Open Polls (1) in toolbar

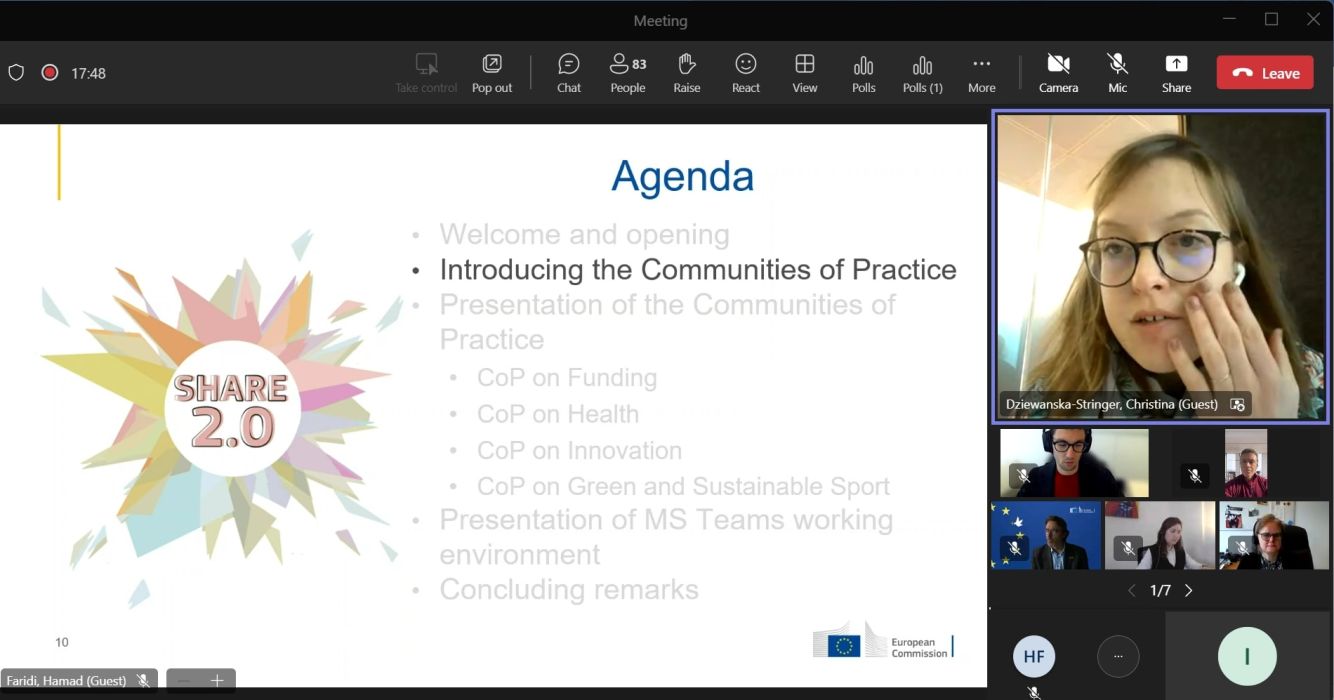922,73
